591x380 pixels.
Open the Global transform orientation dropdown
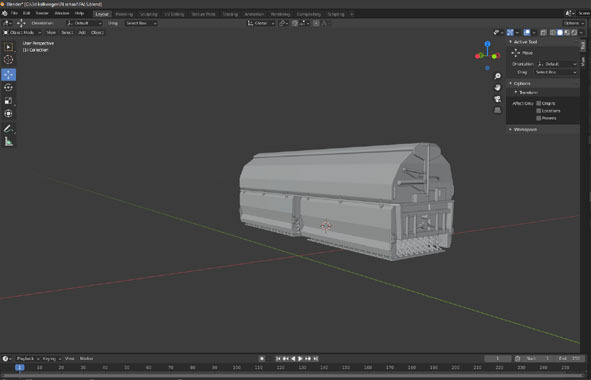(261, 23)
